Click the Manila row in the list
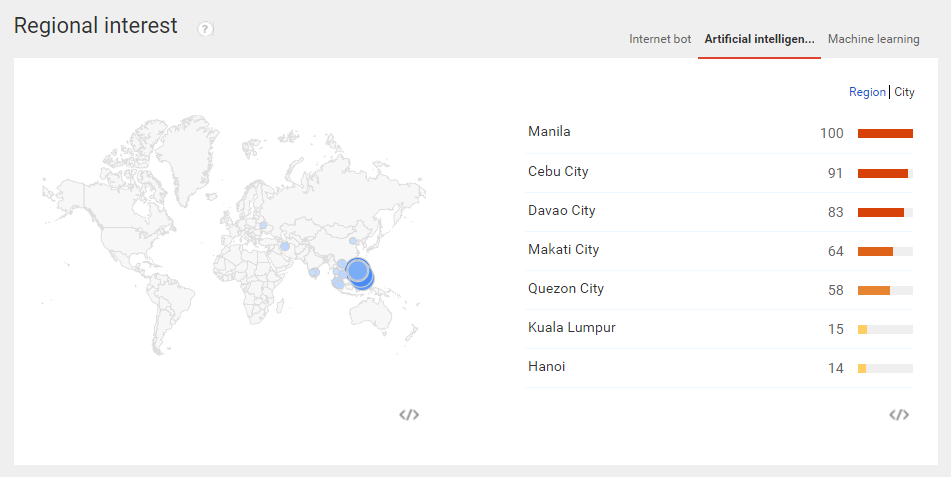 pyautogui.click(x=719, y=133)
